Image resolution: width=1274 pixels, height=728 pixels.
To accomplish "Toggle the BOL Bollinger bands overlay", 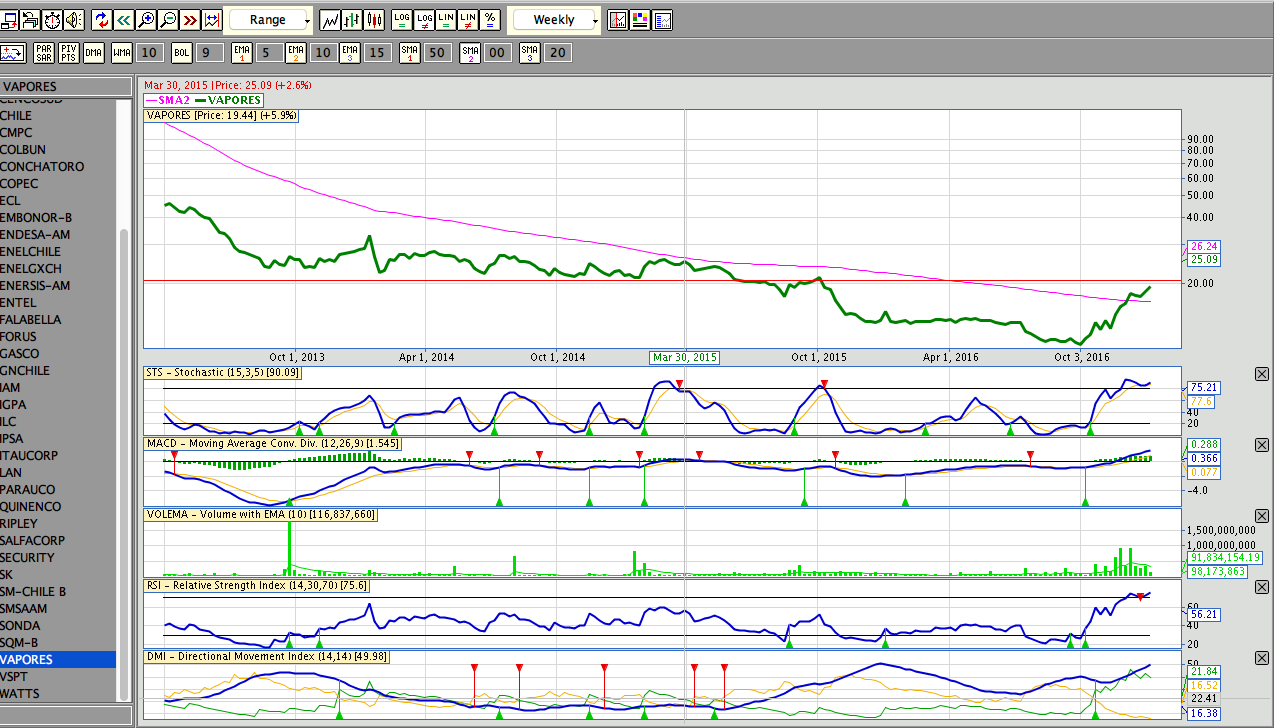I will click(x=181, y=53).
